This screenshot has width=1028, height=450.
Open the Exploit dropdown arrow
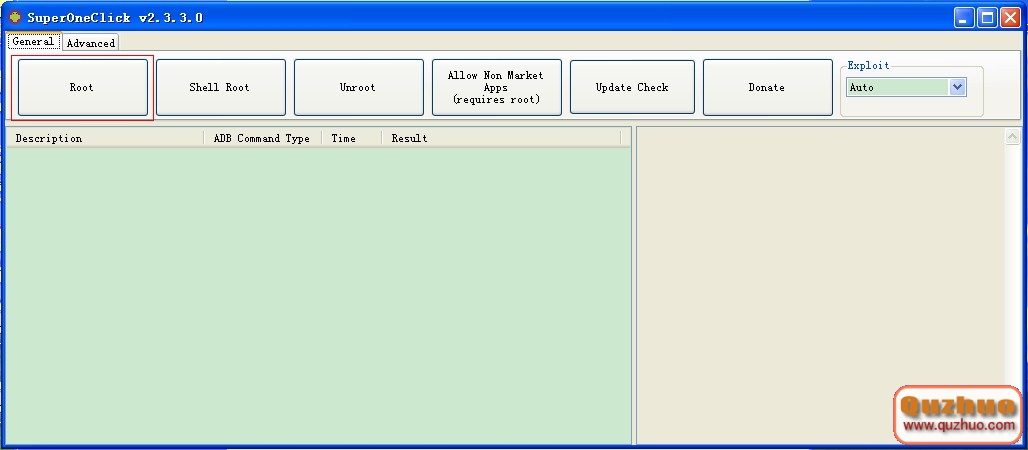[957, 87]
